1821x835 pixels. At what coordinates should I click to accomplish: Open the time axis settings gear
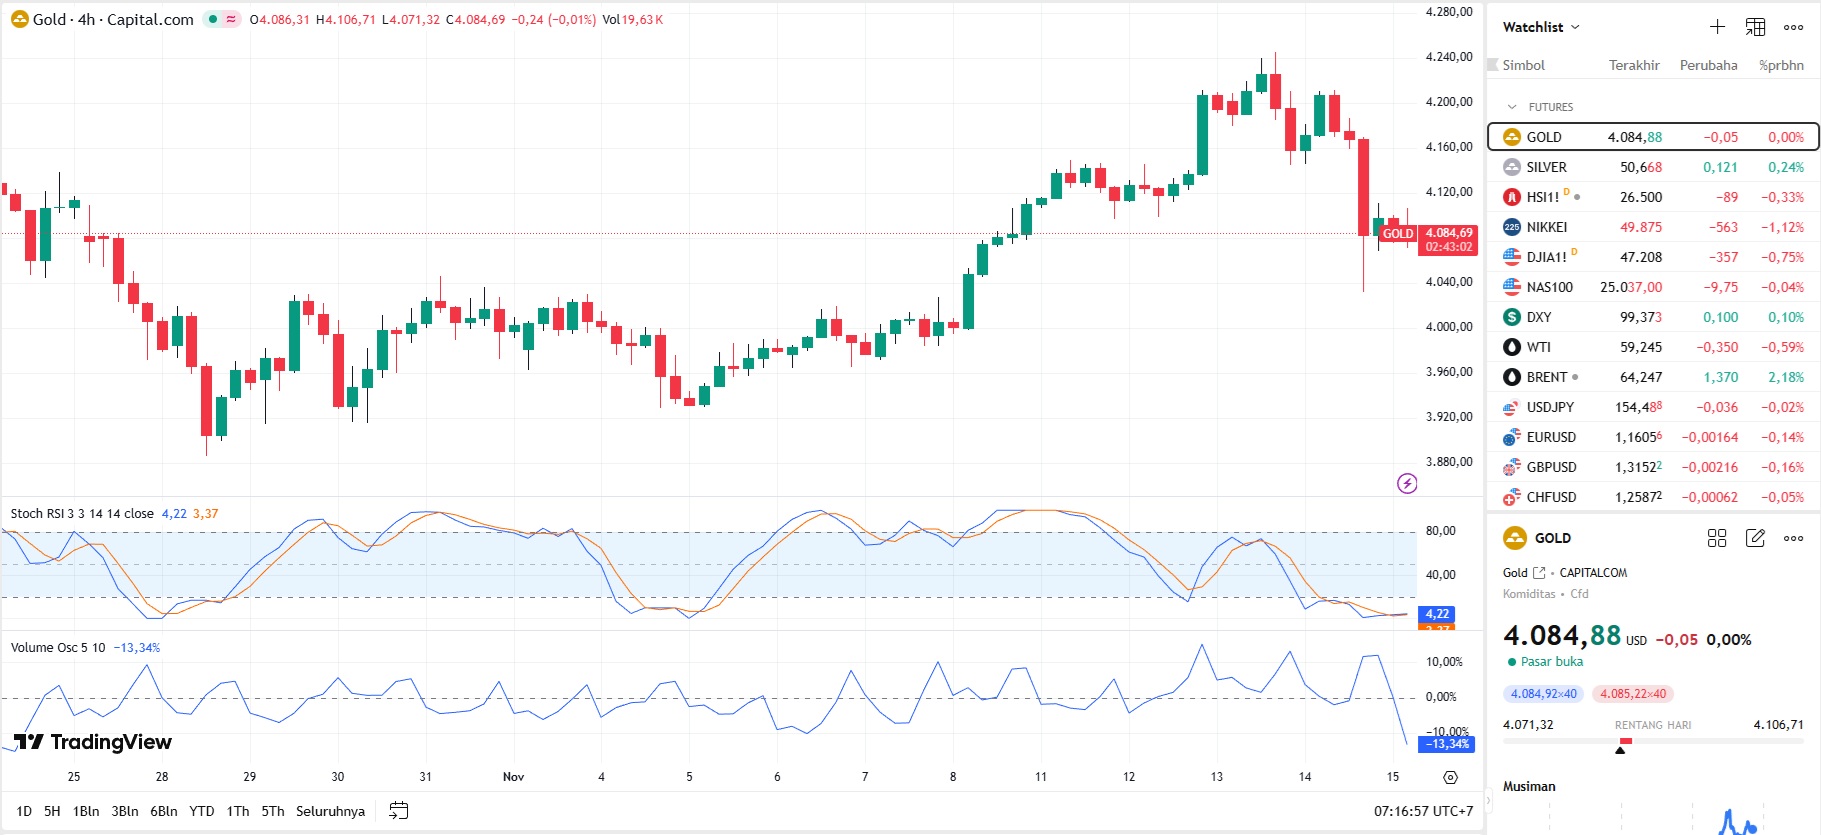pyautogui.click(x=1450, y=777)
